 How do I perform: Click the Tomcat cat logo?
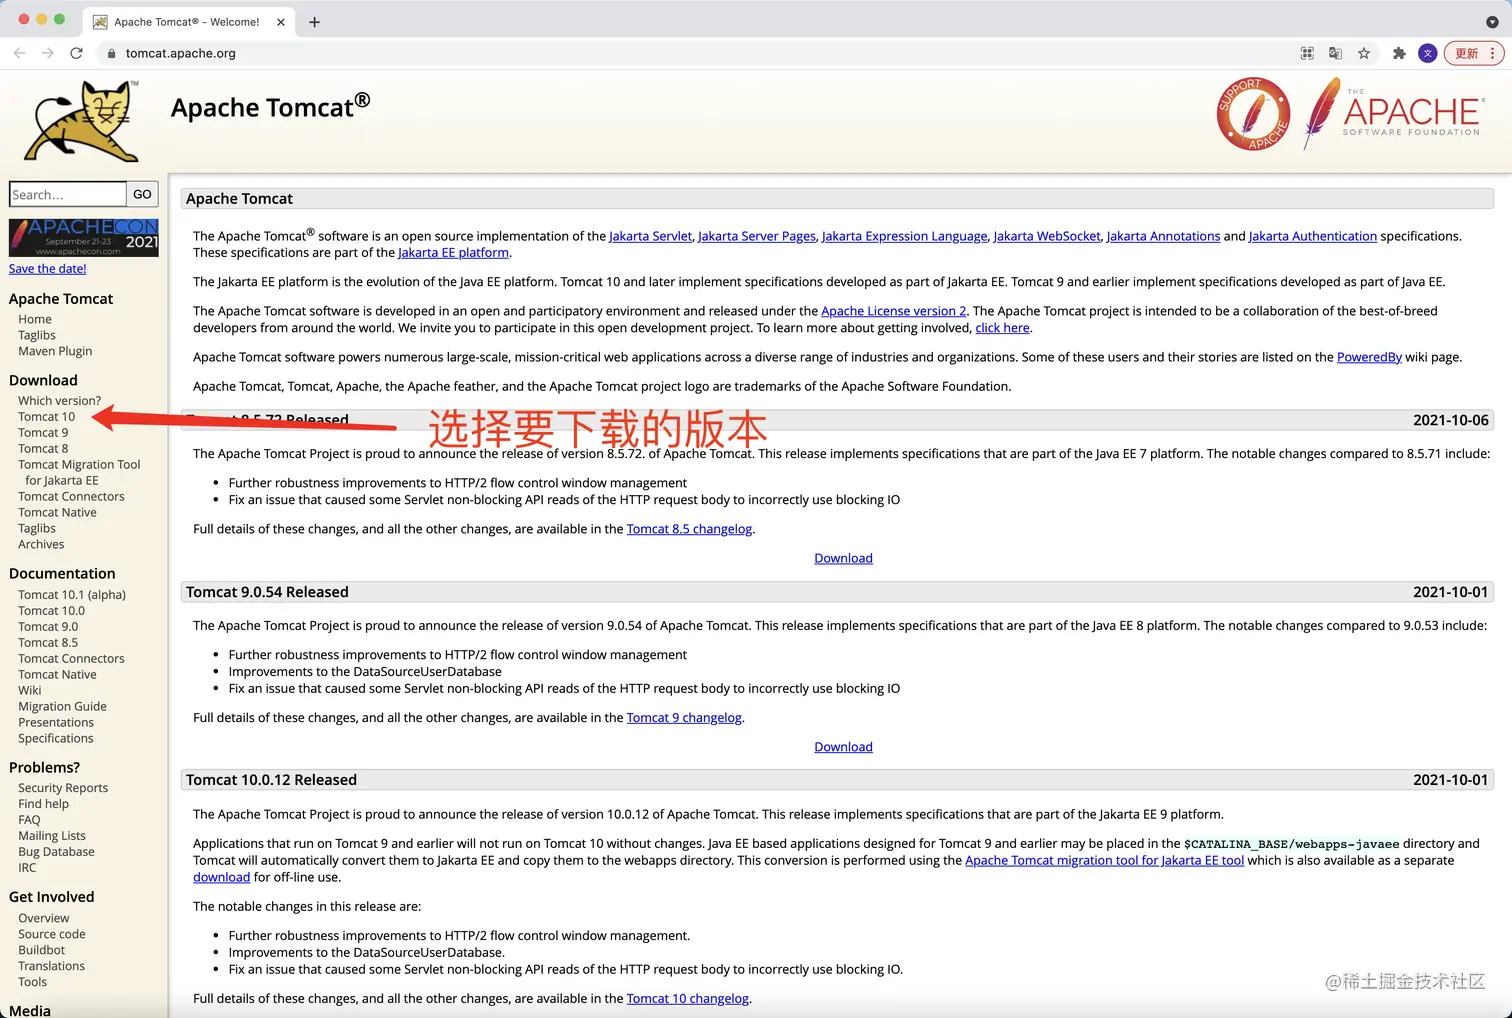click(81, 122)
